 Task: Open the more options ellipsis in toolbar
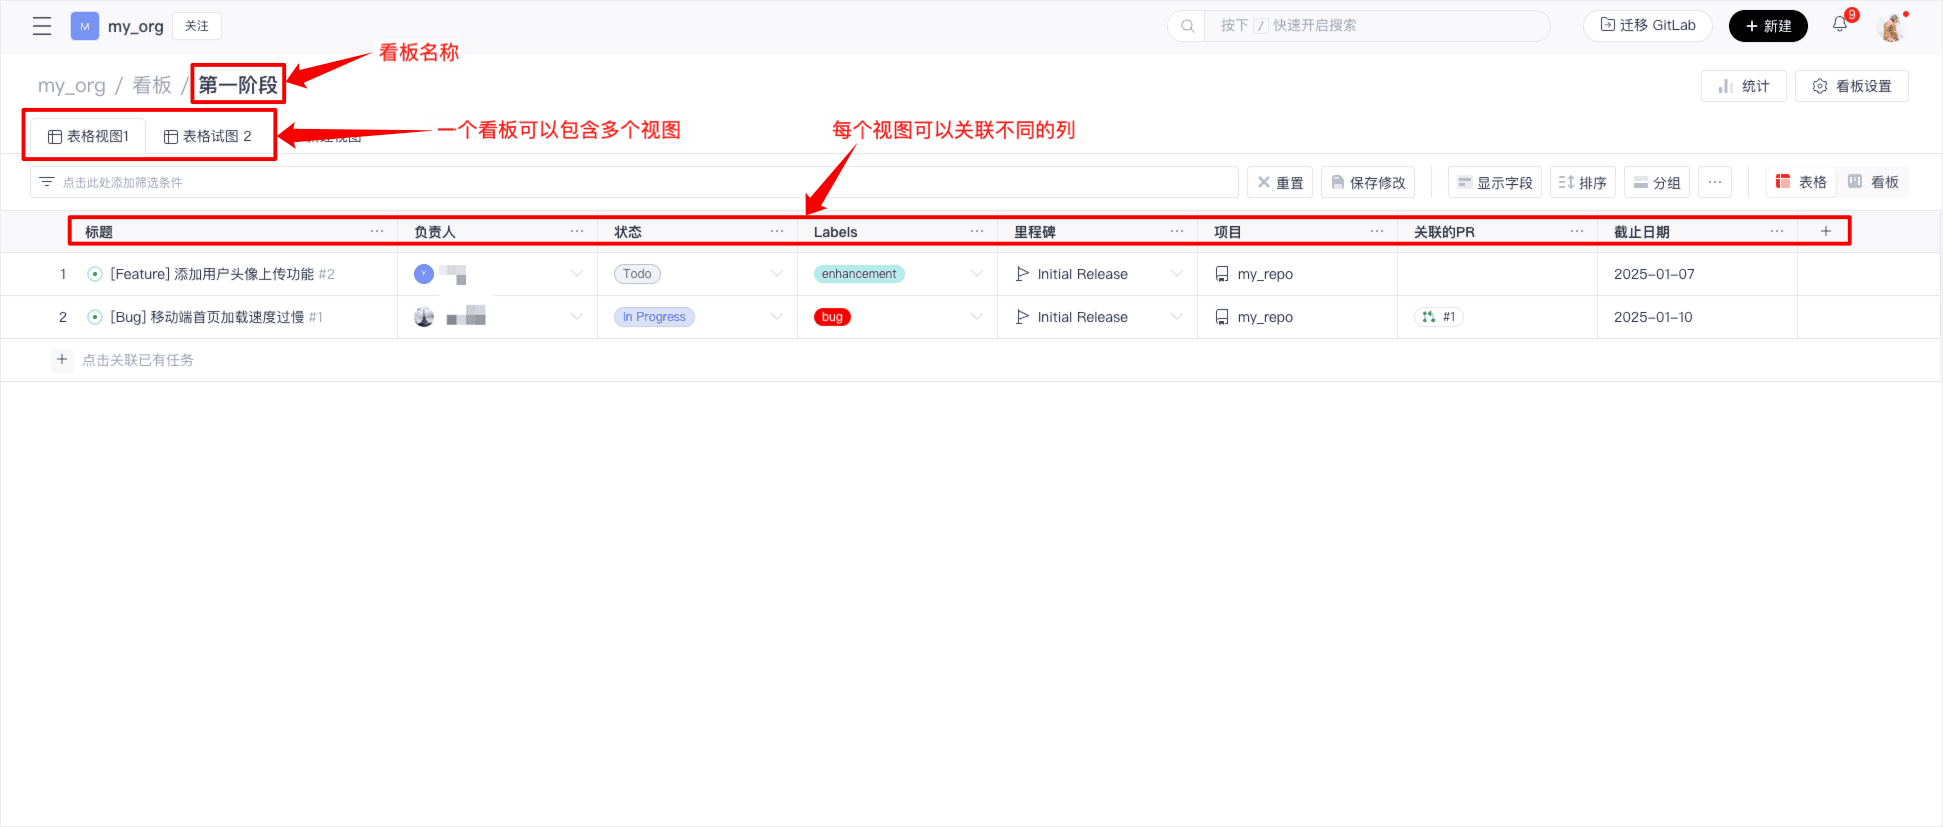[x=1714, y=182]
